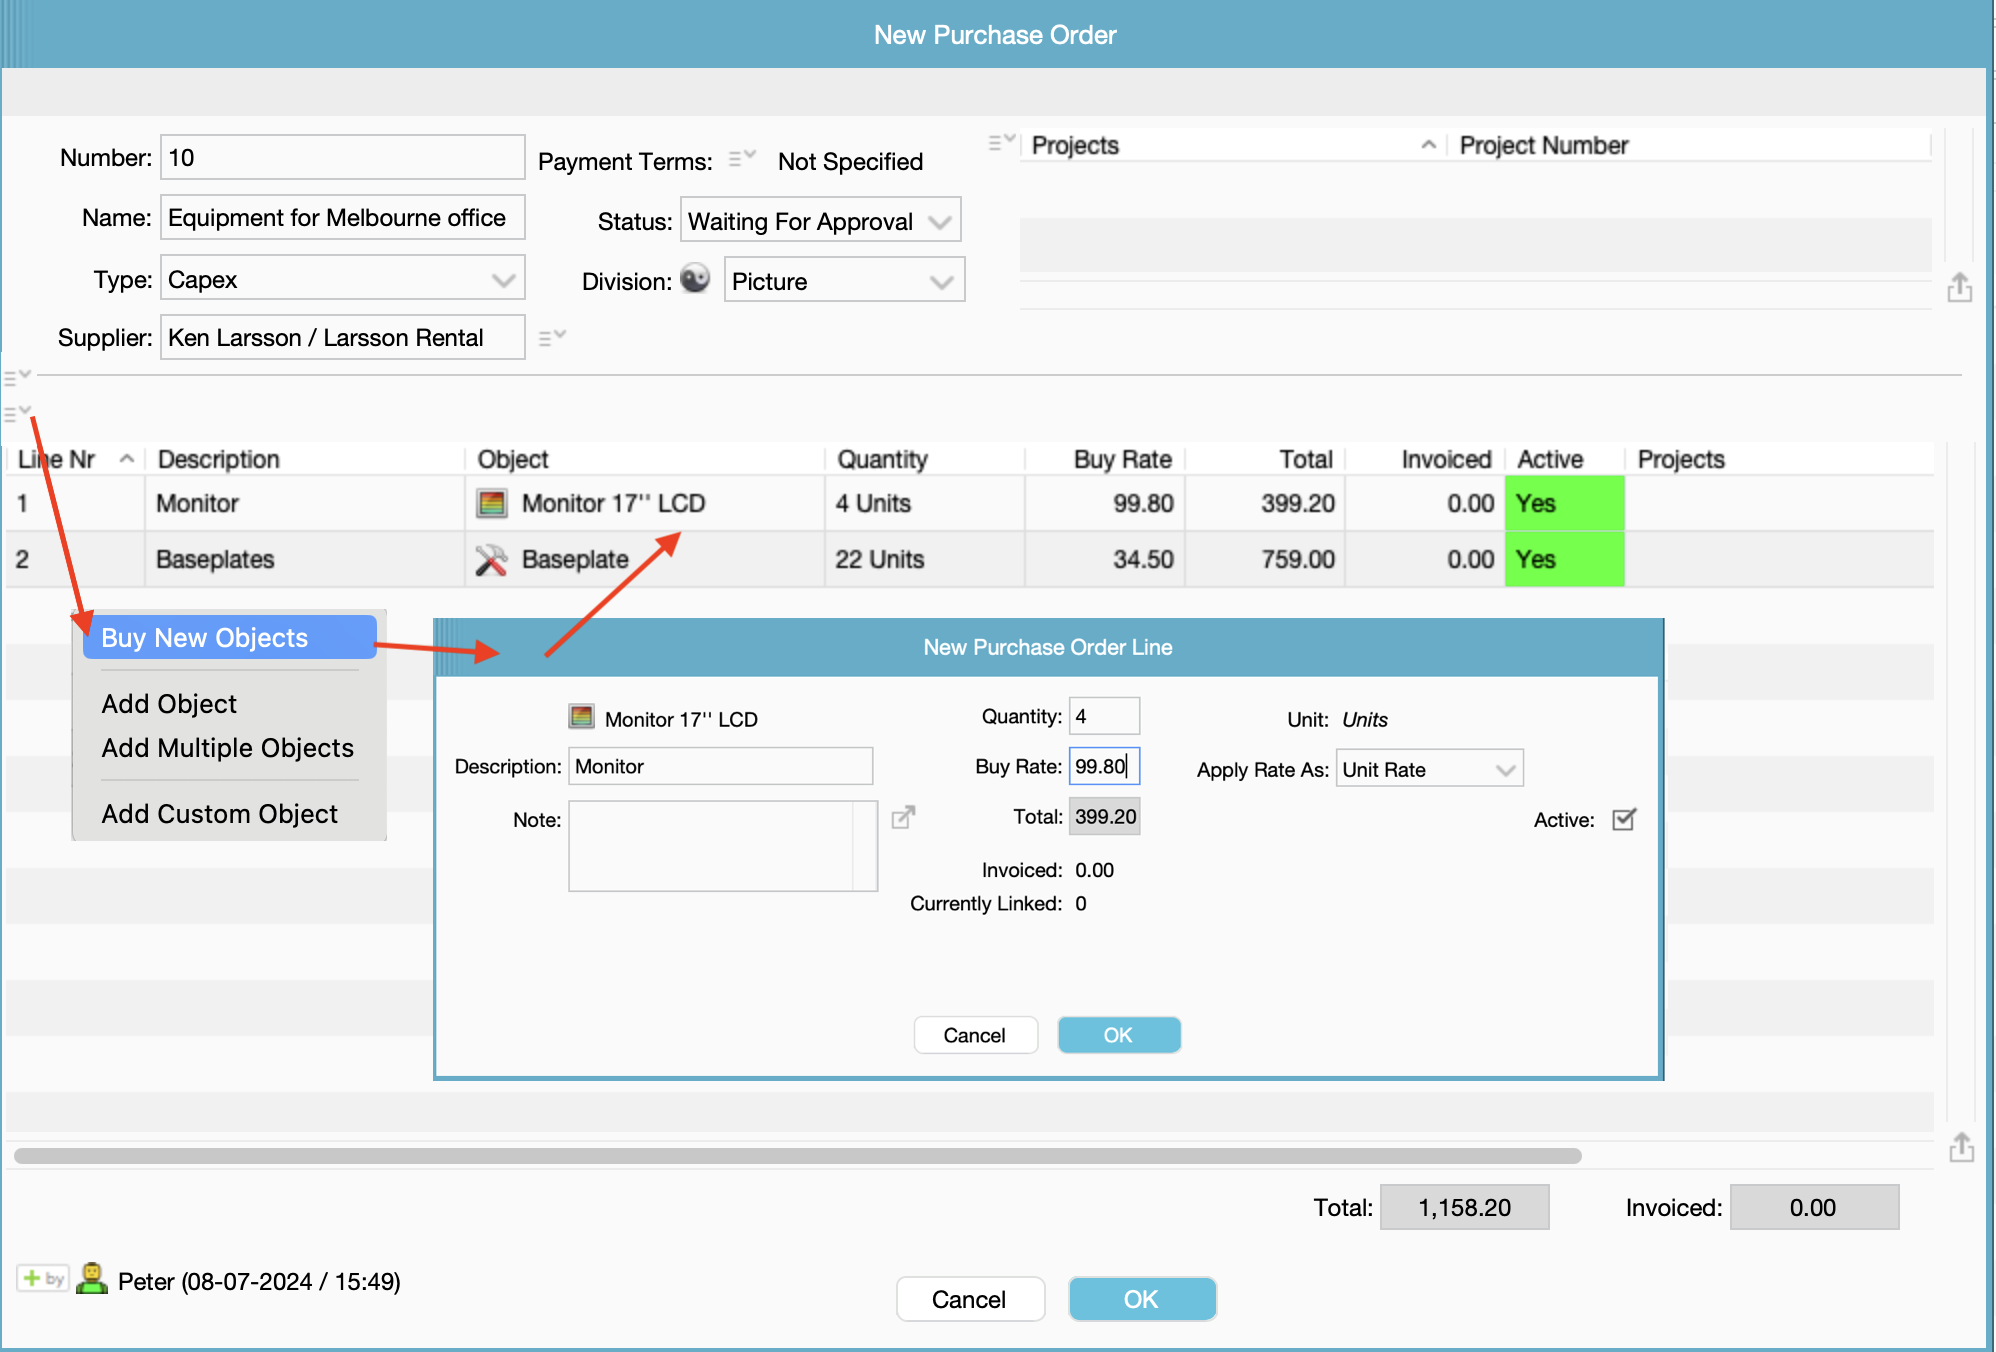Click export icon at bottom right of lines table

pyautogui.click(x=1961, y=1147)
